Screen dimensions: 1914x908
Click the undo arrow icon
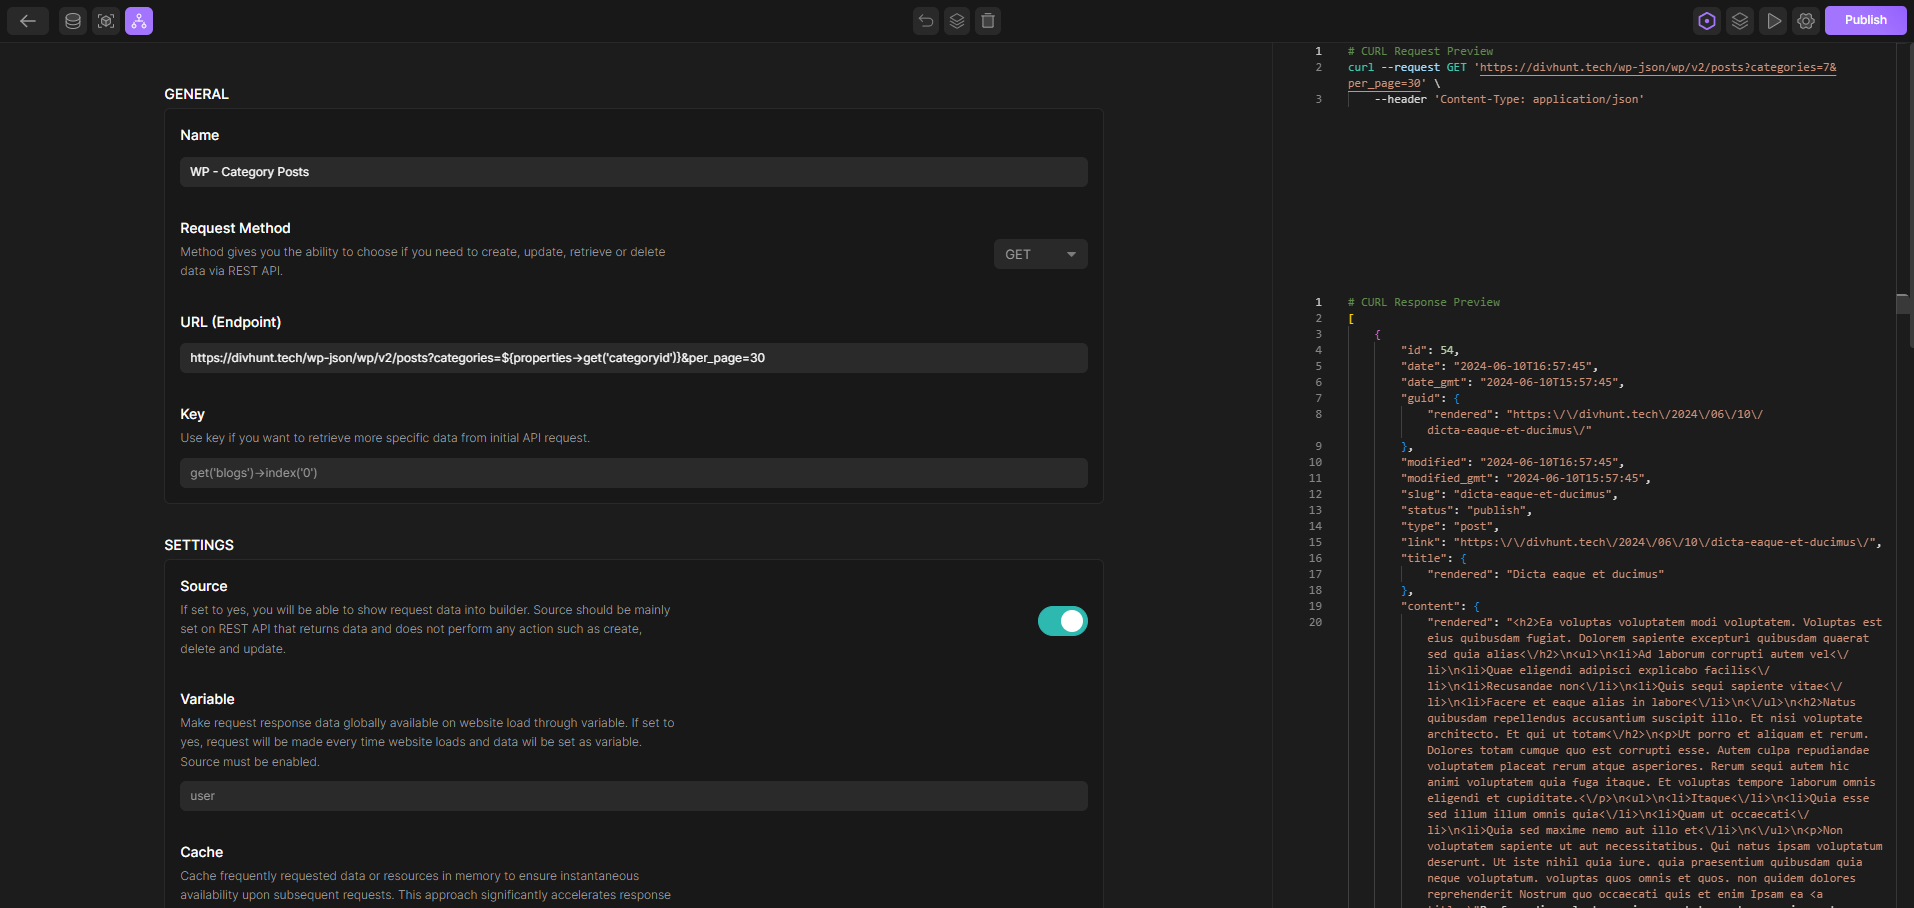point(926,21)
